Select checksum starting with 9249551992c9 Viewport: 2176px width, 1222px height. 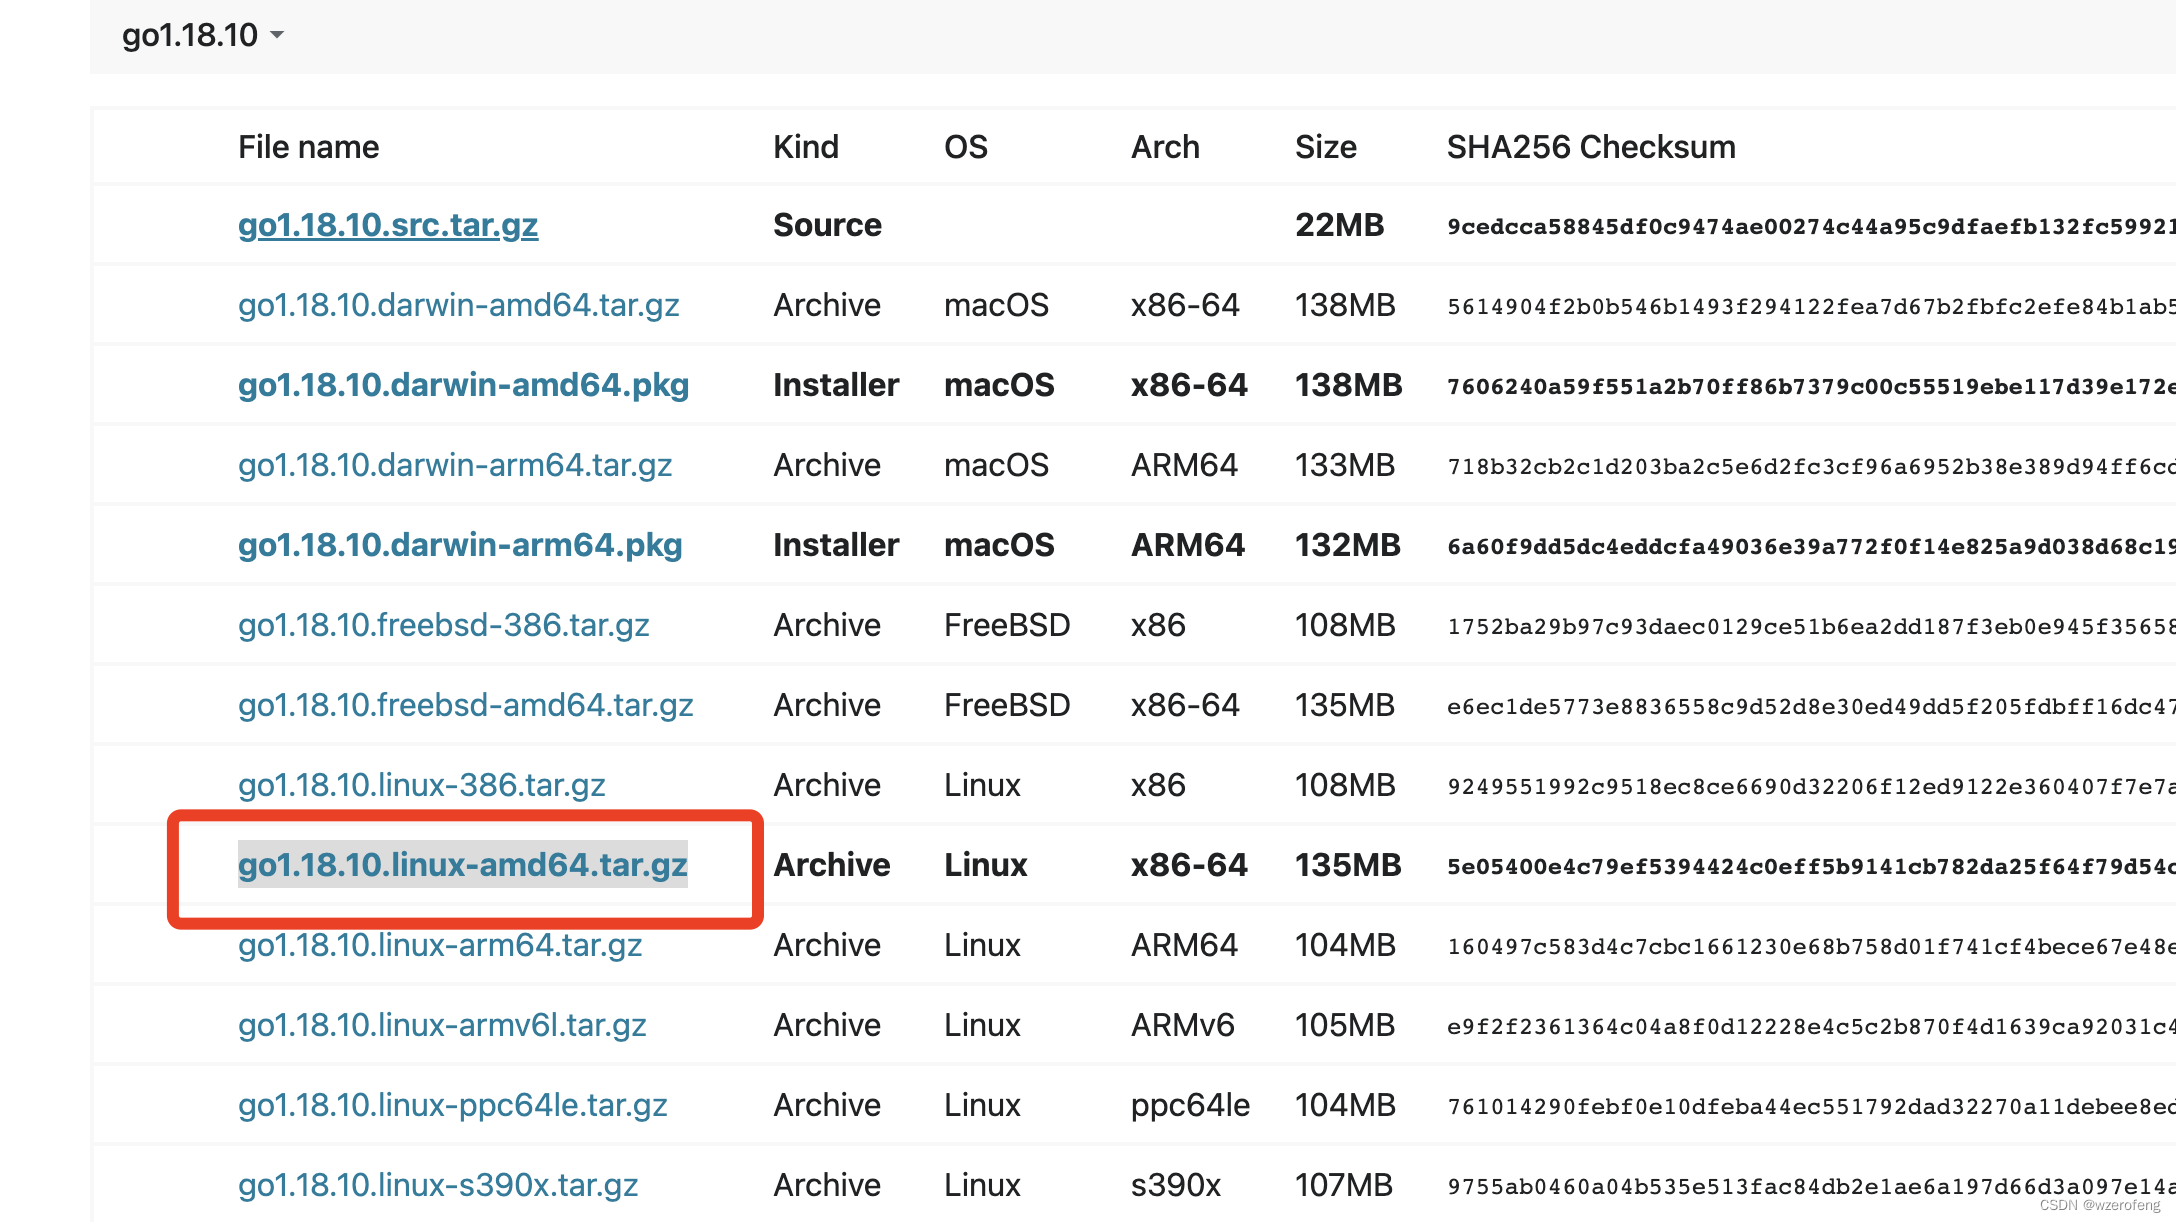(x=1811, y=786)
